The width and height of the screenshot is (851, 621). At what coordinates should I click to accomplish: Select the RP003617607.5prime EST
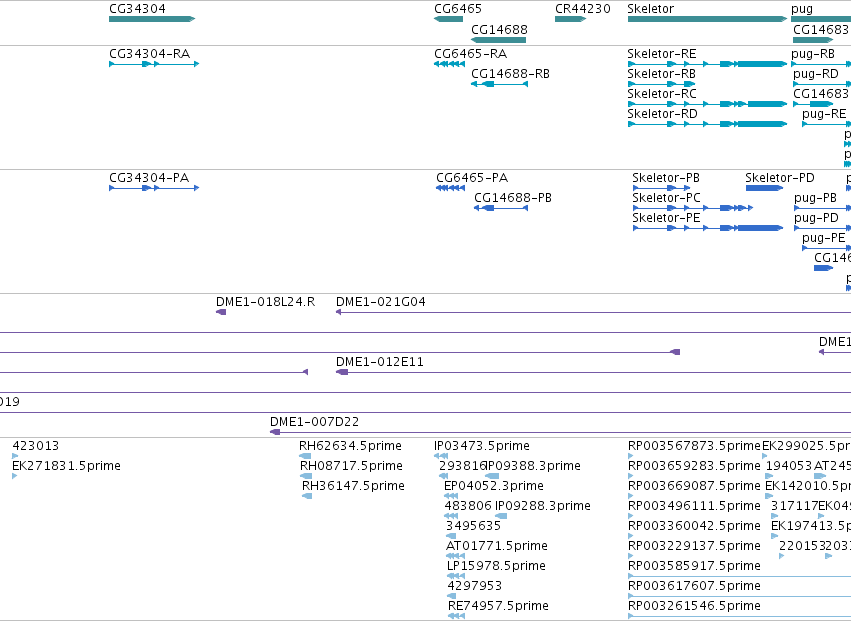[x=739, y=597]
